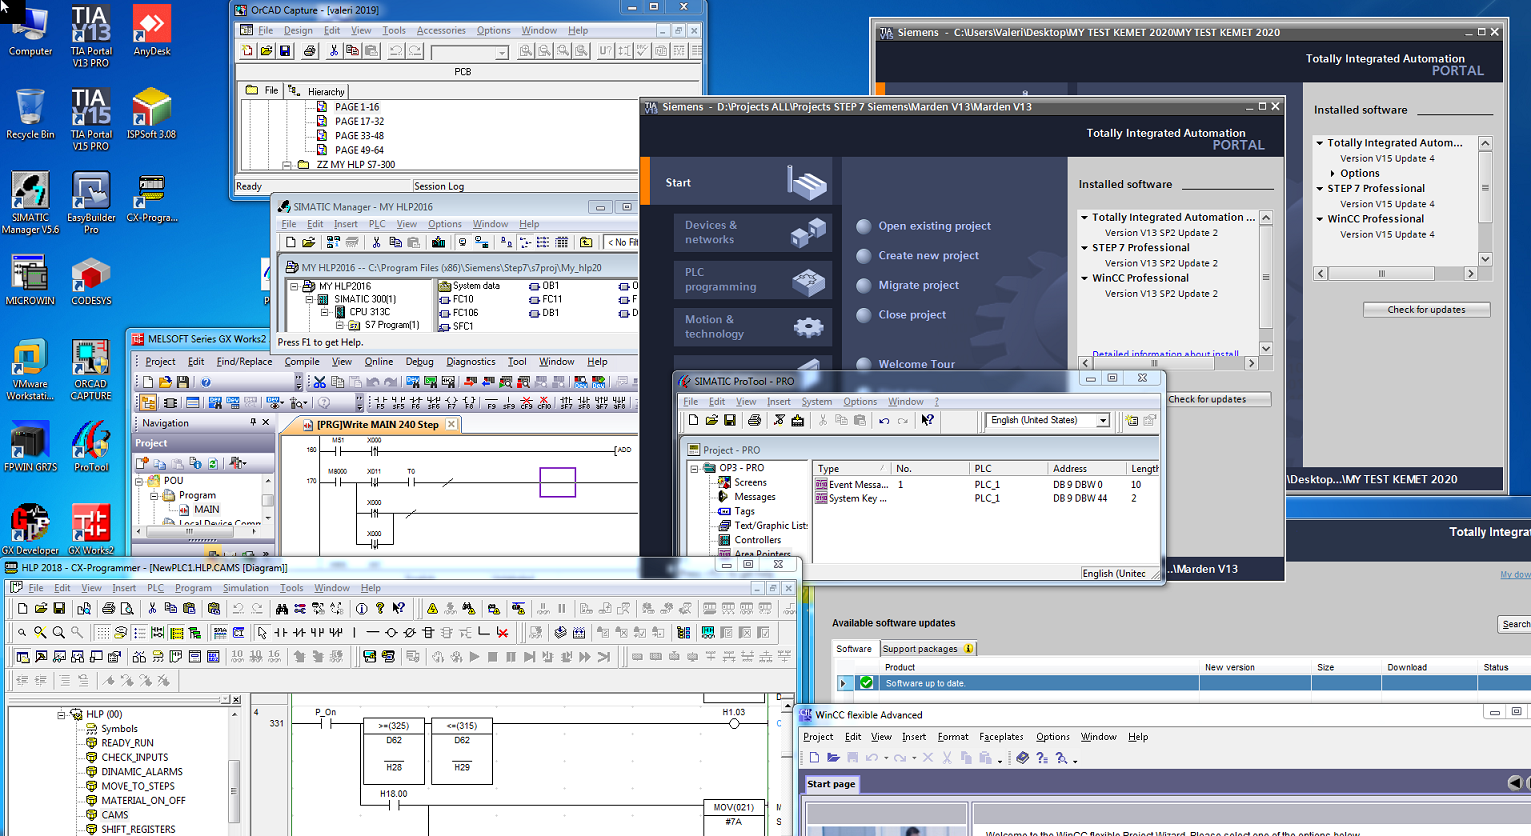Viewport: 1531px width, 836px height.
Task: Open the CODESYS desktop shortcut
Action: [x=91, y=281]
